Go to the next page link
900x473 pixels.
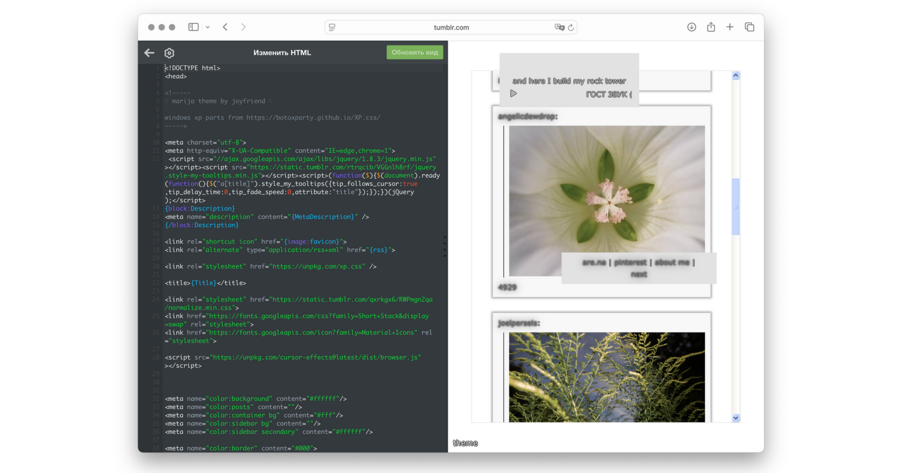point(638,274)
